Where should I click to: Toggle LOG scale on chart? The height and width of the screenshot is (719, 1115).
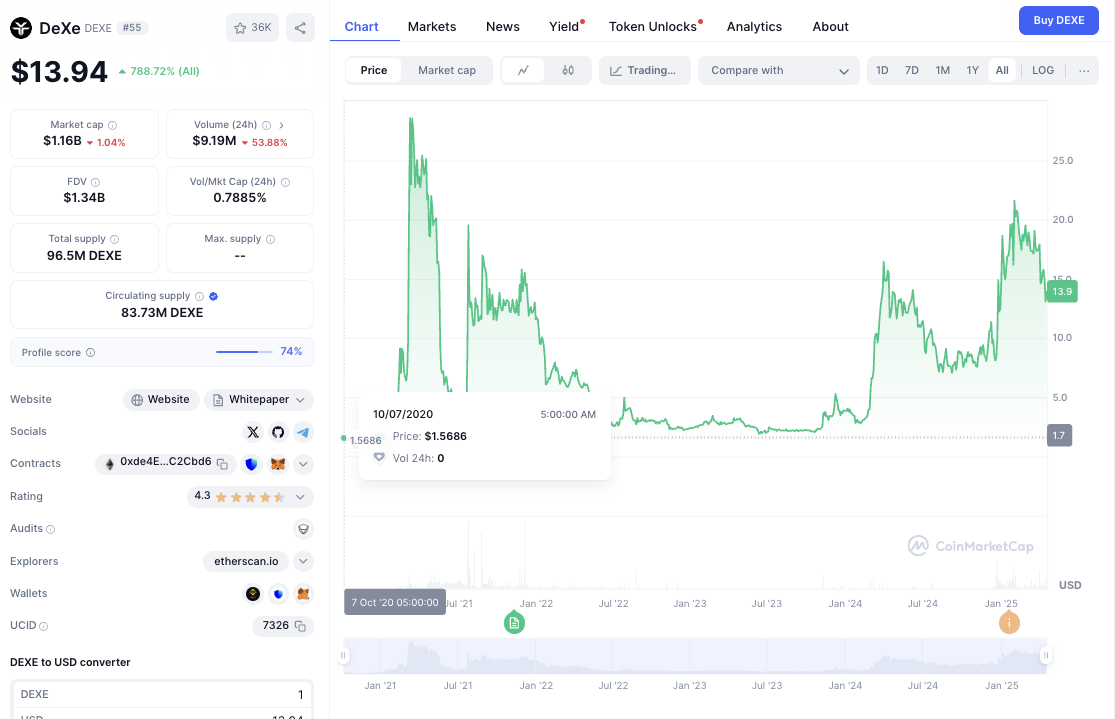(x=1043, y=70)
